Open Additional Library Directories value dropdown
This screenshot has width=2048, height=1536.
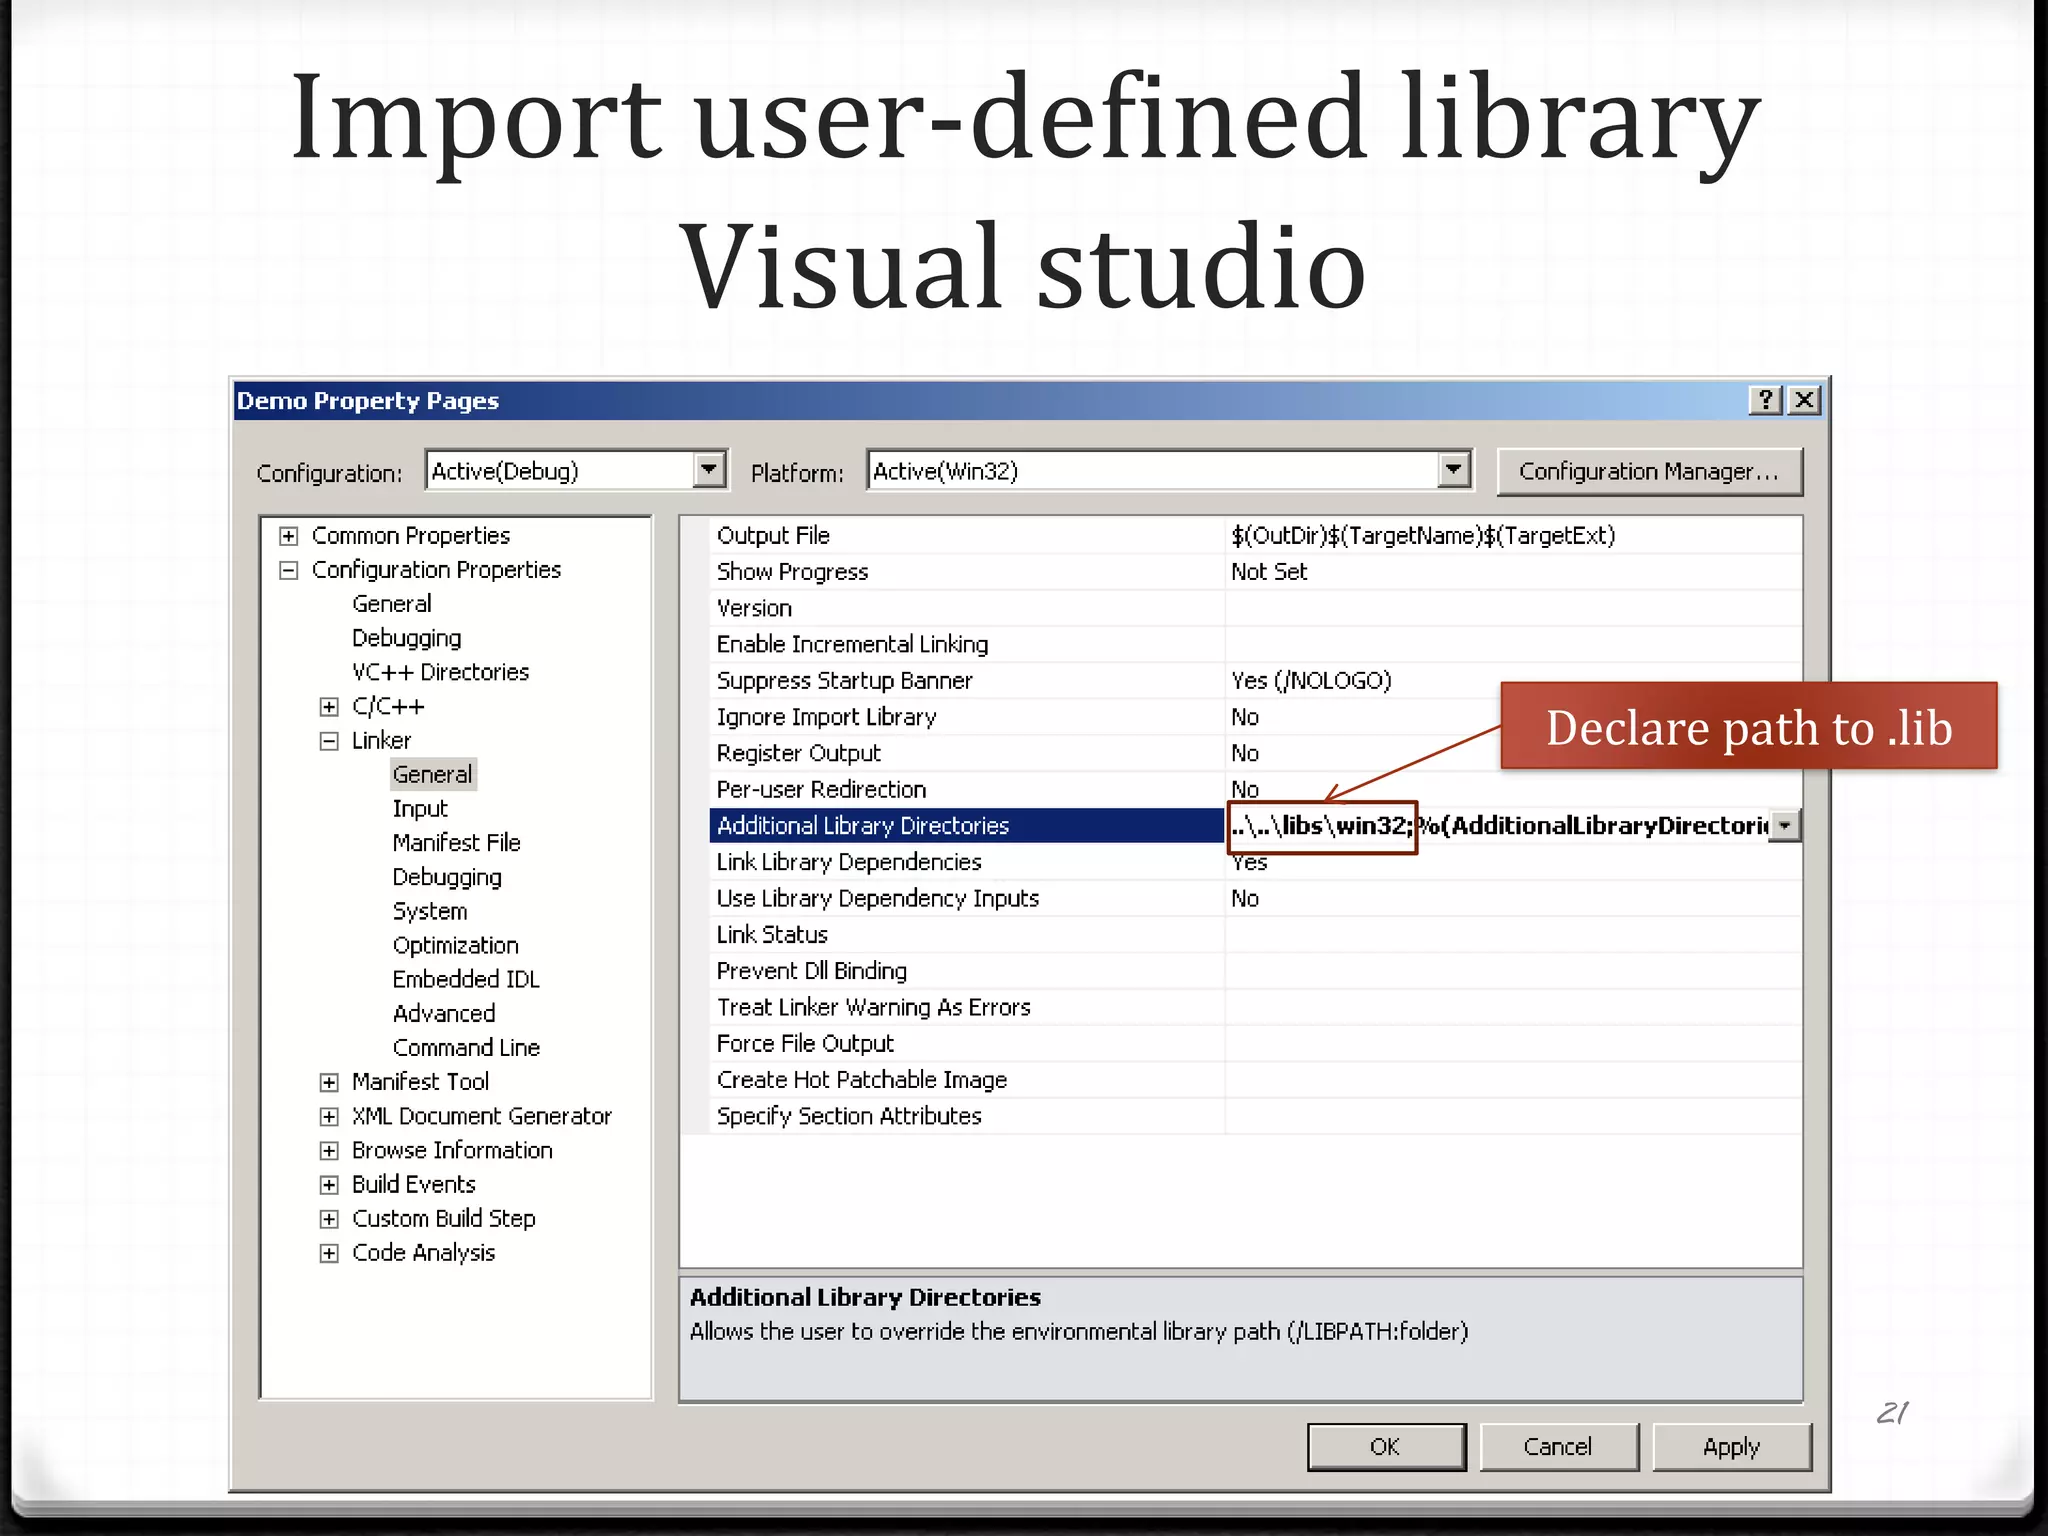coord(1785,826)
